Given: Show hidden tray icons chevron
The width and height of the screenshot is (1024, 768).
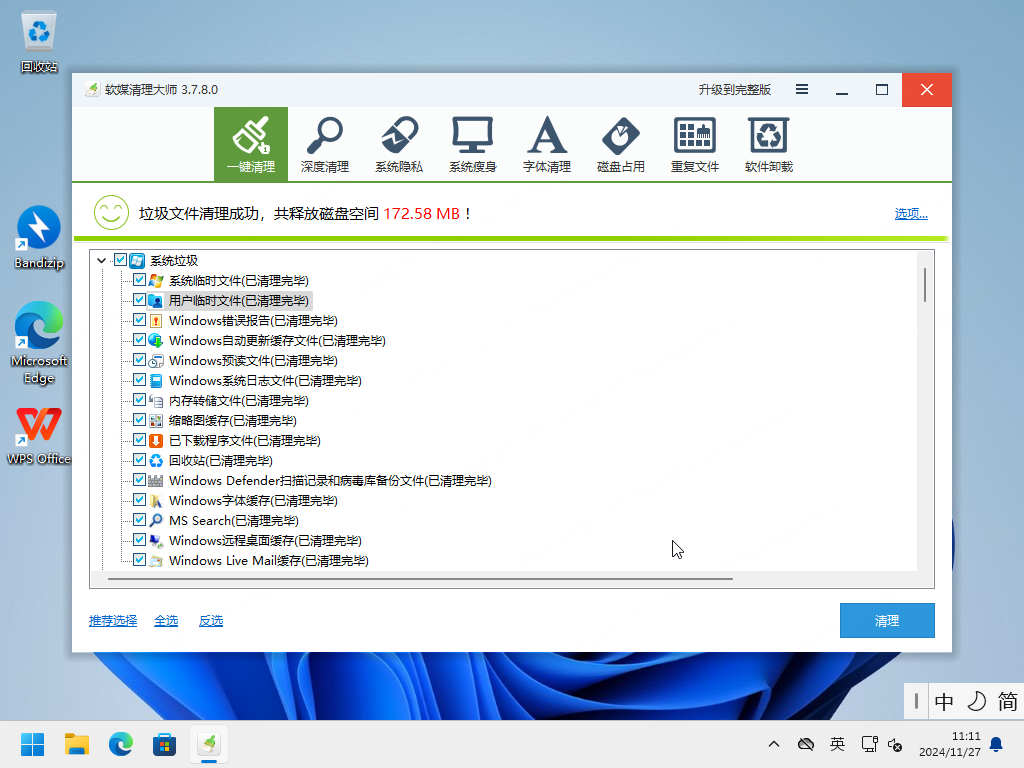Looking at the screenshot, I should (x=774, y=744).
